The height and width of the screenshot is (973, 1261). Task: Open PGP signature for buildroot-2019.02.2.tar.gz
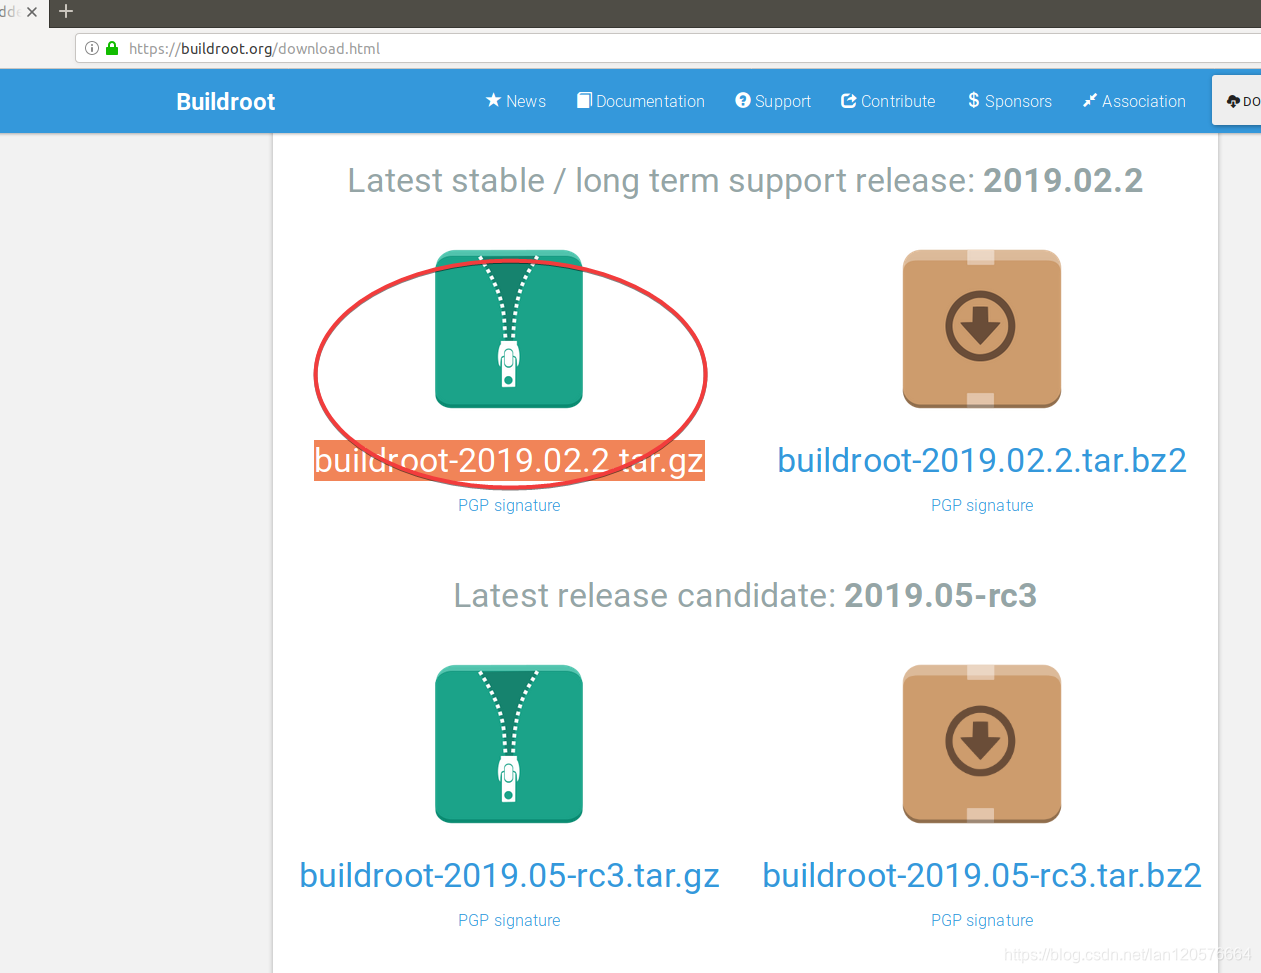click(509, 505)
